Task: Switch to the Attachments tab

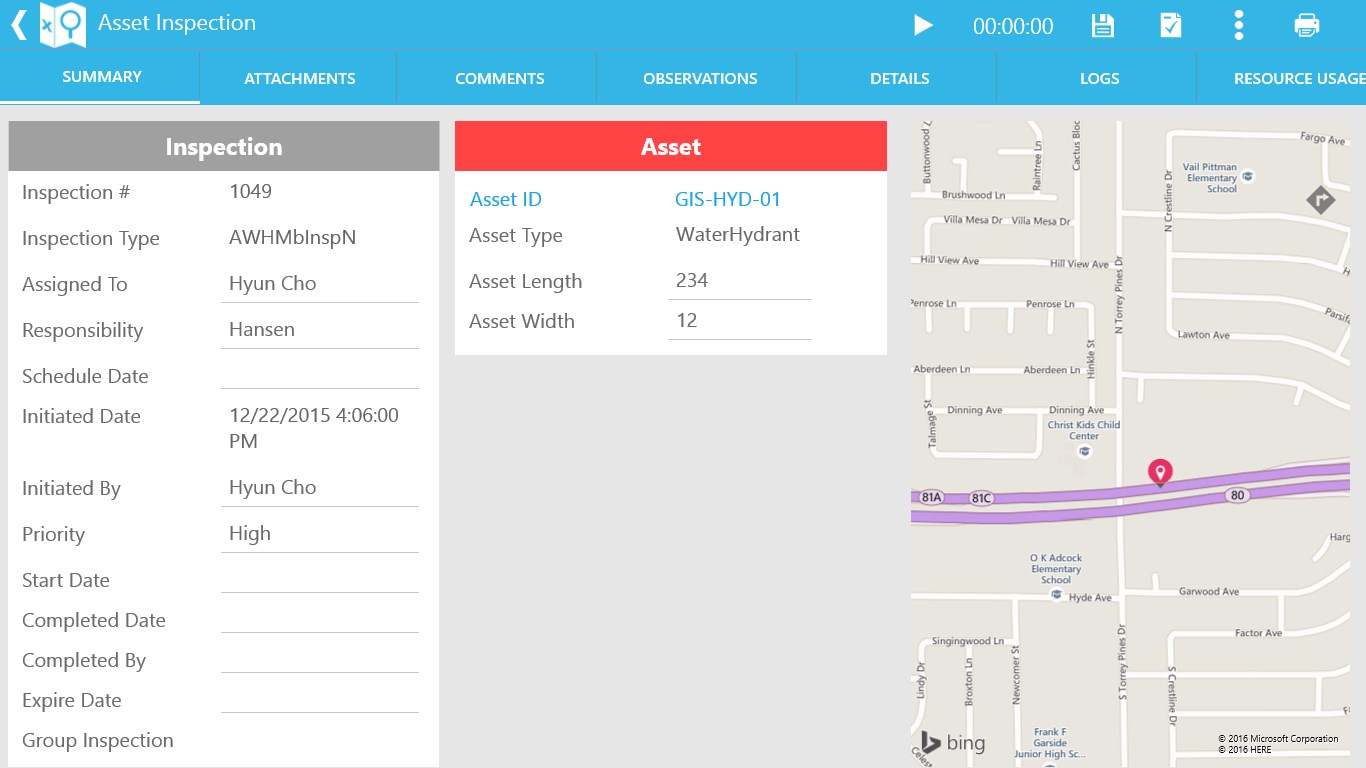Action: coord(299,77)
